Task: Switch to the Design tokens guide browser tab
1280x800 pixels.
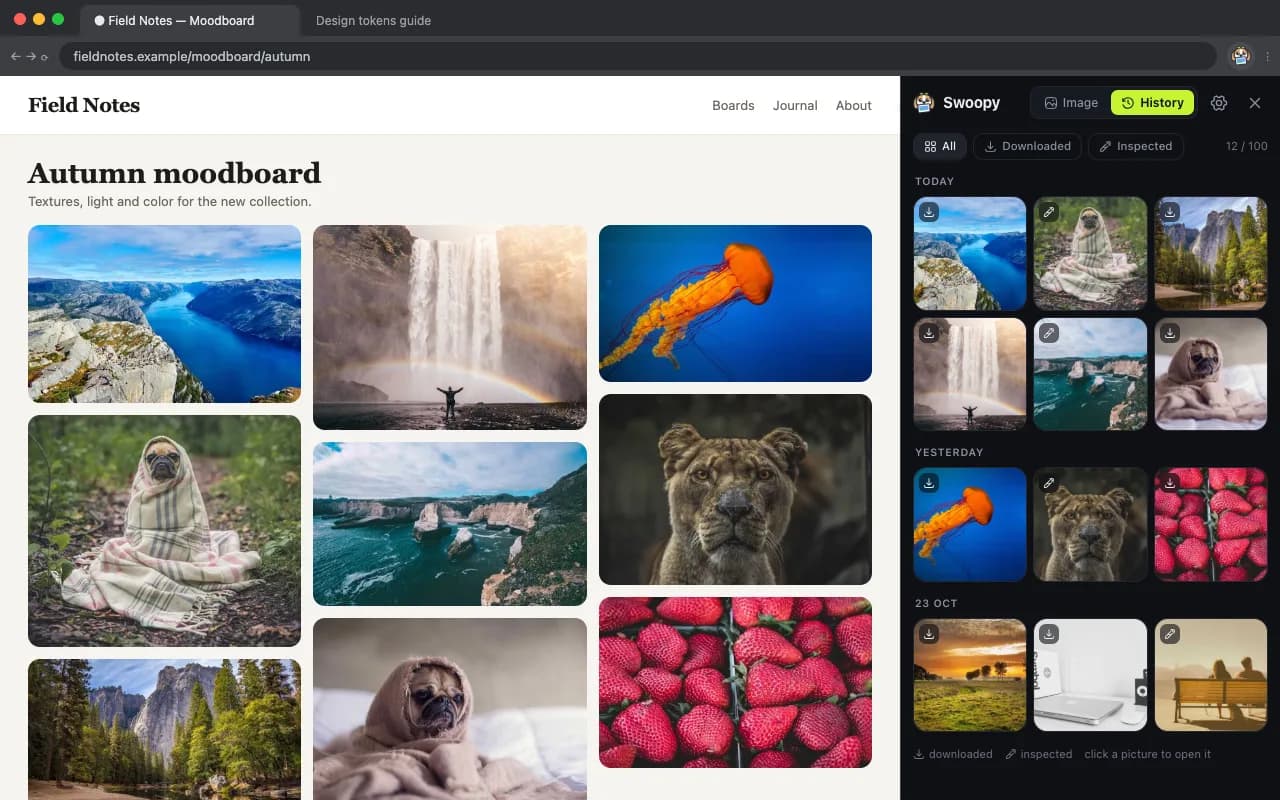Action: (x=373, y=20)
